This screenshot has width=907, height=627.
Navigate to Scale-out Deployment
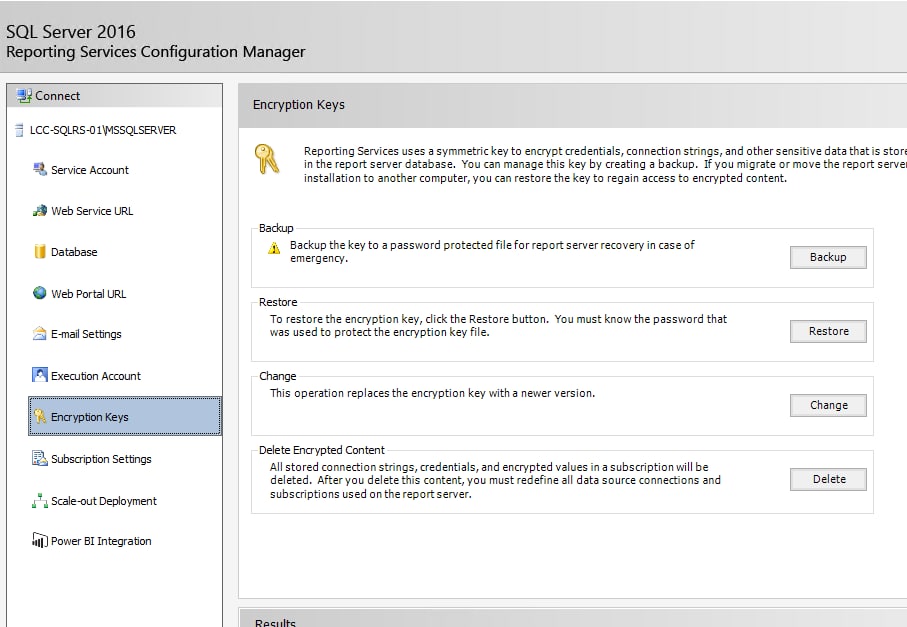(104, 501)
